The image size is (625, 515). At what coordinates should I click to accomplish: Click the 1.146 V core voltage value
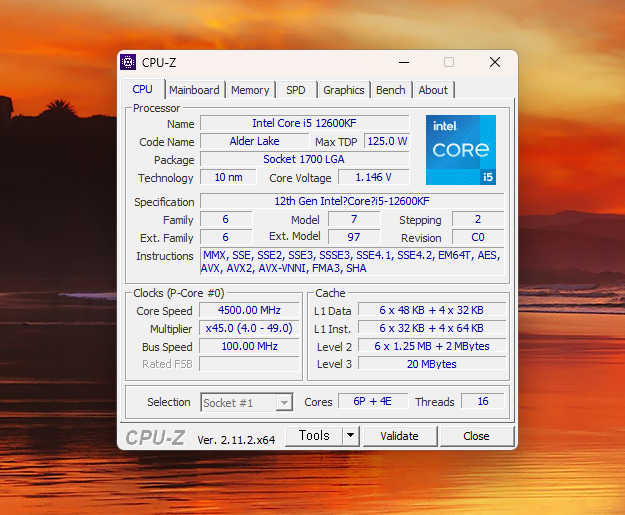point(373,177)
